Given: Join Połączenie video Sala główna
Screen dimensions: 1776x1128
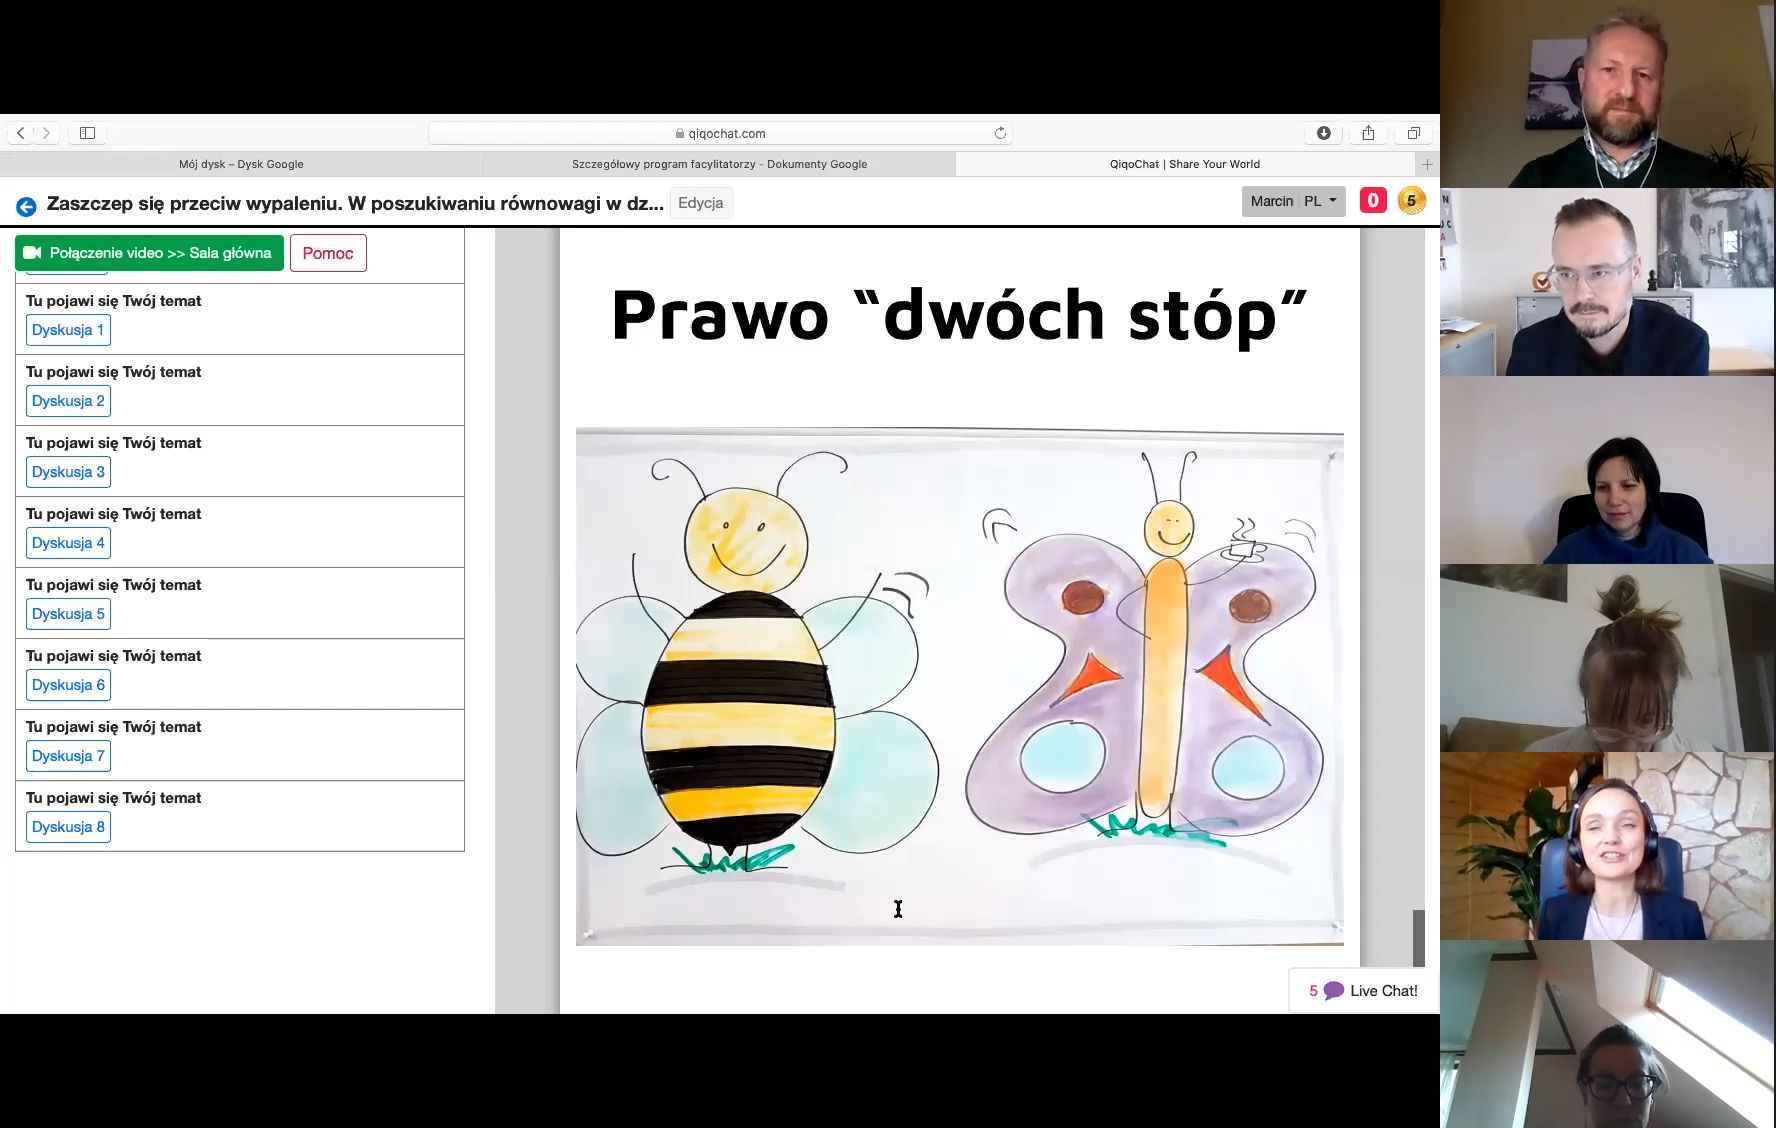Looking at the screenshot, I should click(149, 253).
